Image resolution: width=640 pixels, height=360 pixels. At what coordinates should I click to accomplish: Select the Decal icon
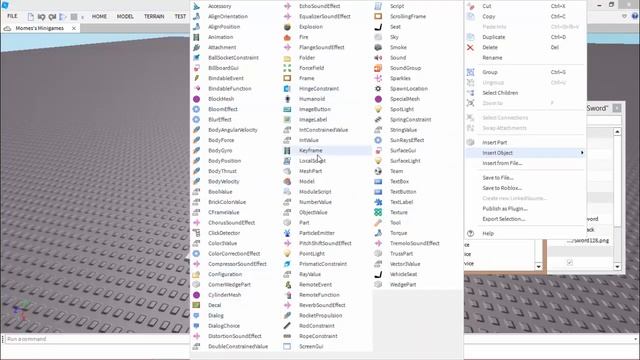coord(196,305)
